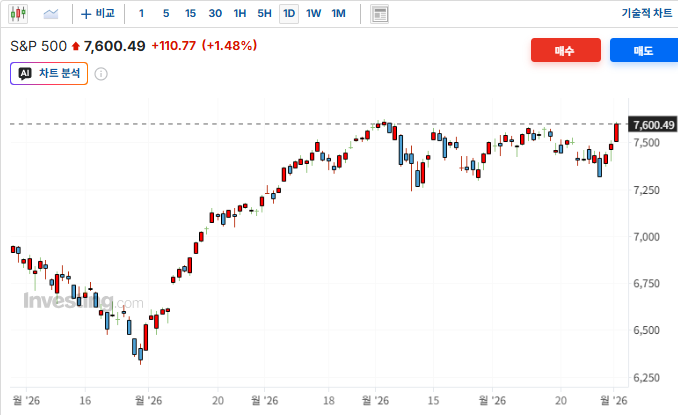Click the S&P 500 title text
Screen dimensions: 678x415
click(x=38, y=46)
